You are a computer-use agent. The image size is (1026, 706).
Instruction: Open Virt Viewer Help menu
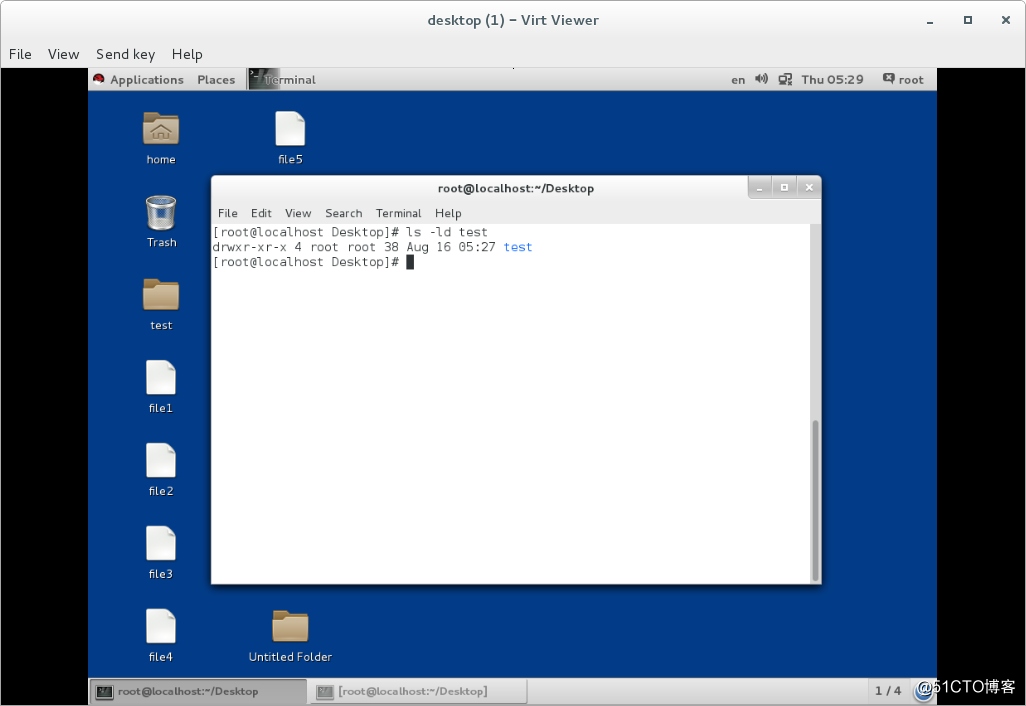[x=187, y=54]
